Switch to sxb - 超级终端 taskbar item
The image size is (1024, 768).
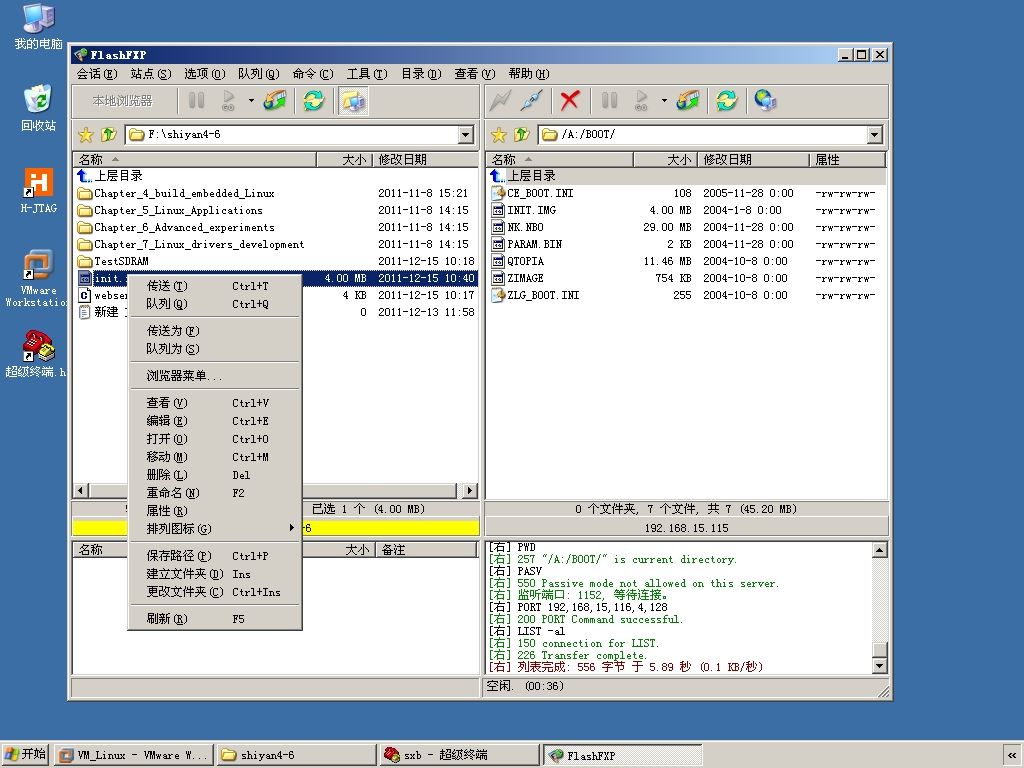pyautogui.click(x=460, y=755)
